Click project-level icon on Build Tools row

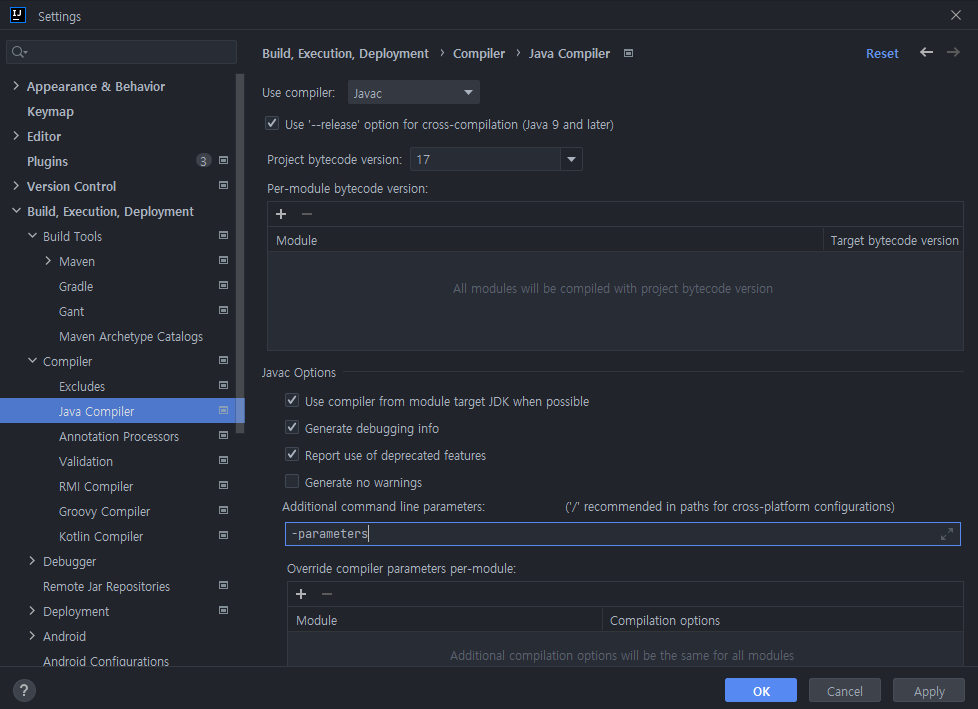tap(223, 235)
